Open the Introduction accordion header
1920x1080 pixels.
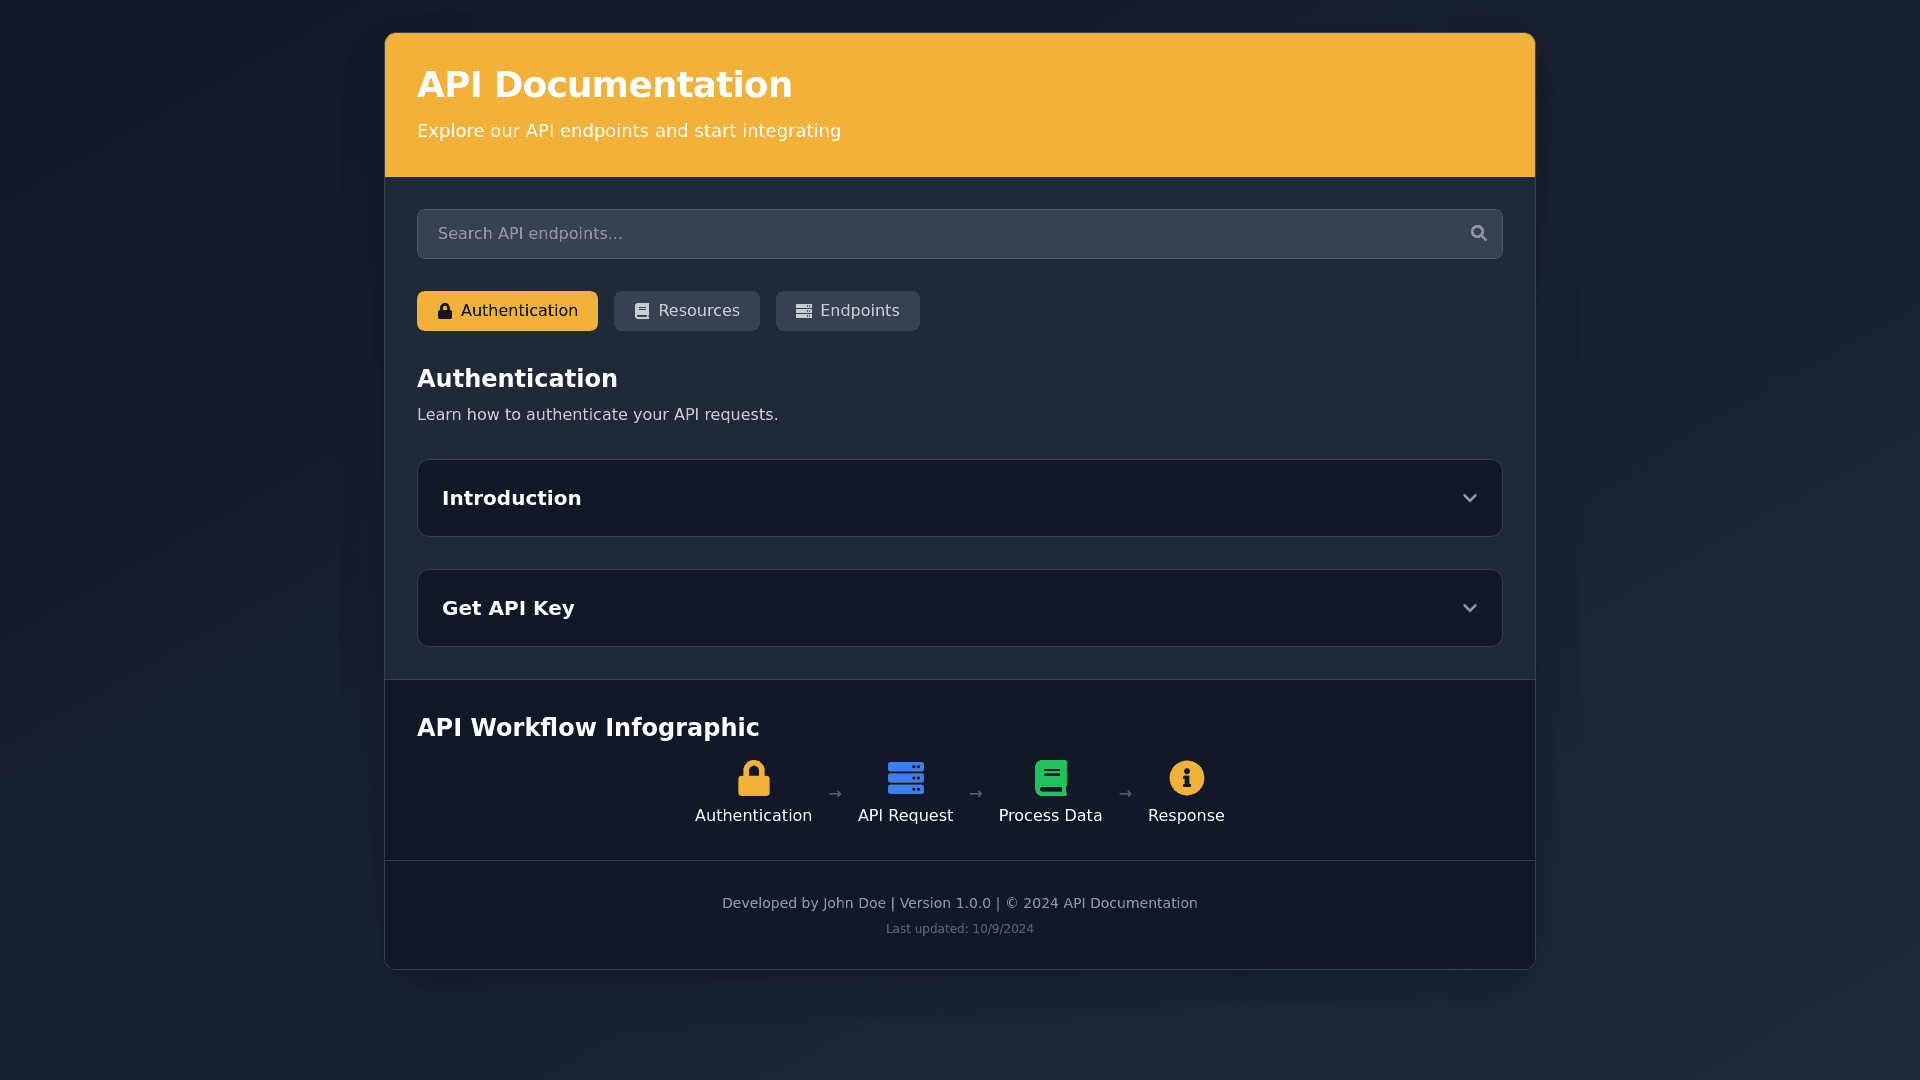[511, 498]
